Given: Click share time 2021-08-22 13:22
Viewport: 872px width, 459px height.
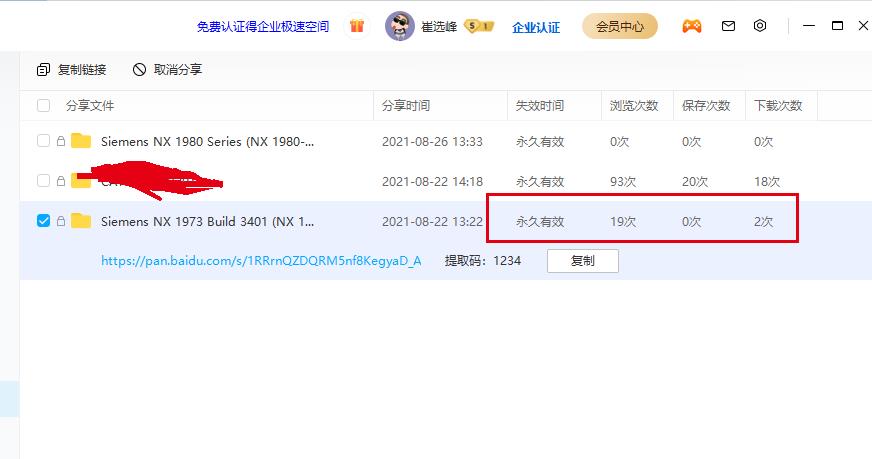Looking at the screenshot, I should (432, 221).
